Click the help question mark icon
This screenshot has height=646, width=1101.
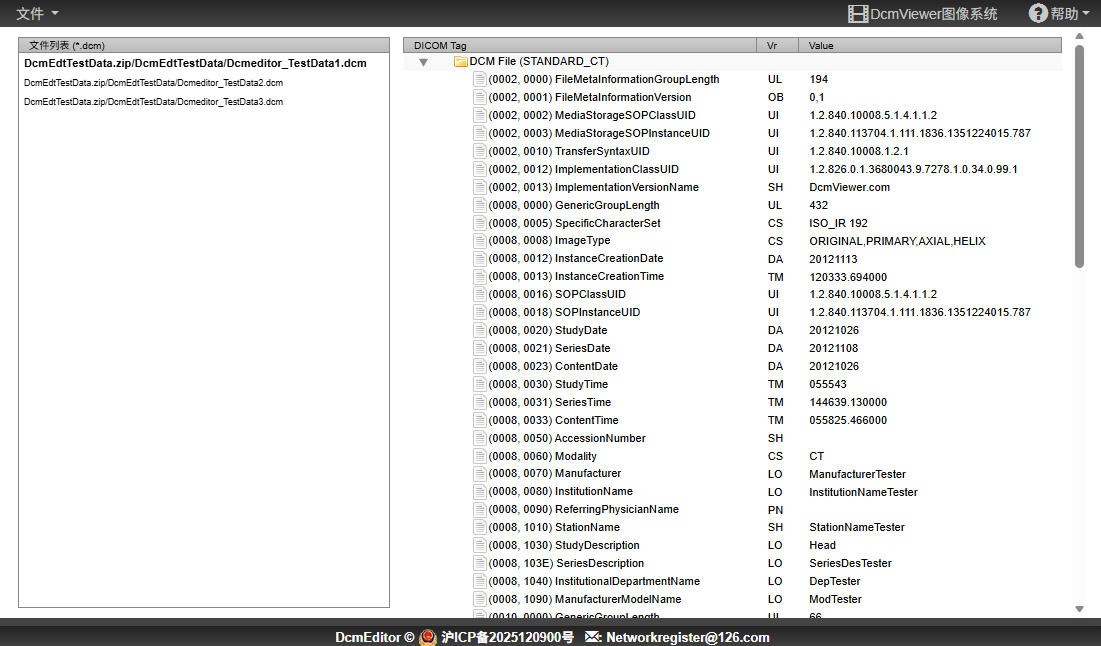(1037, 13)
